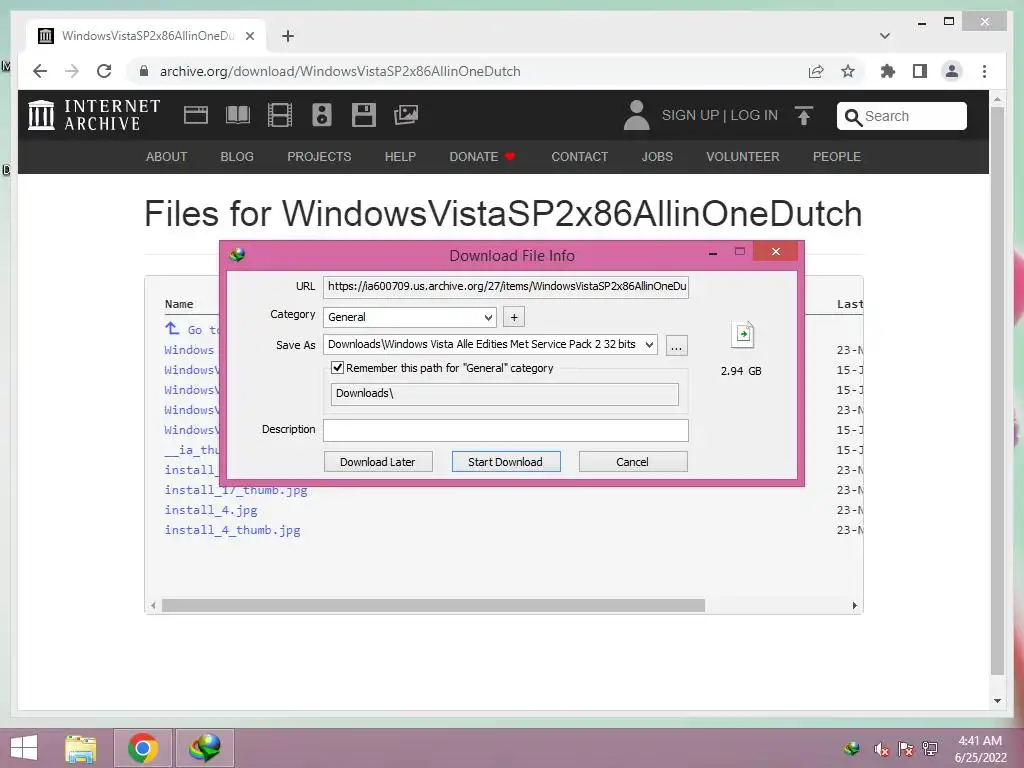
Task: Open VOLUNTEER in Archive nav bar
Action: 743,157
